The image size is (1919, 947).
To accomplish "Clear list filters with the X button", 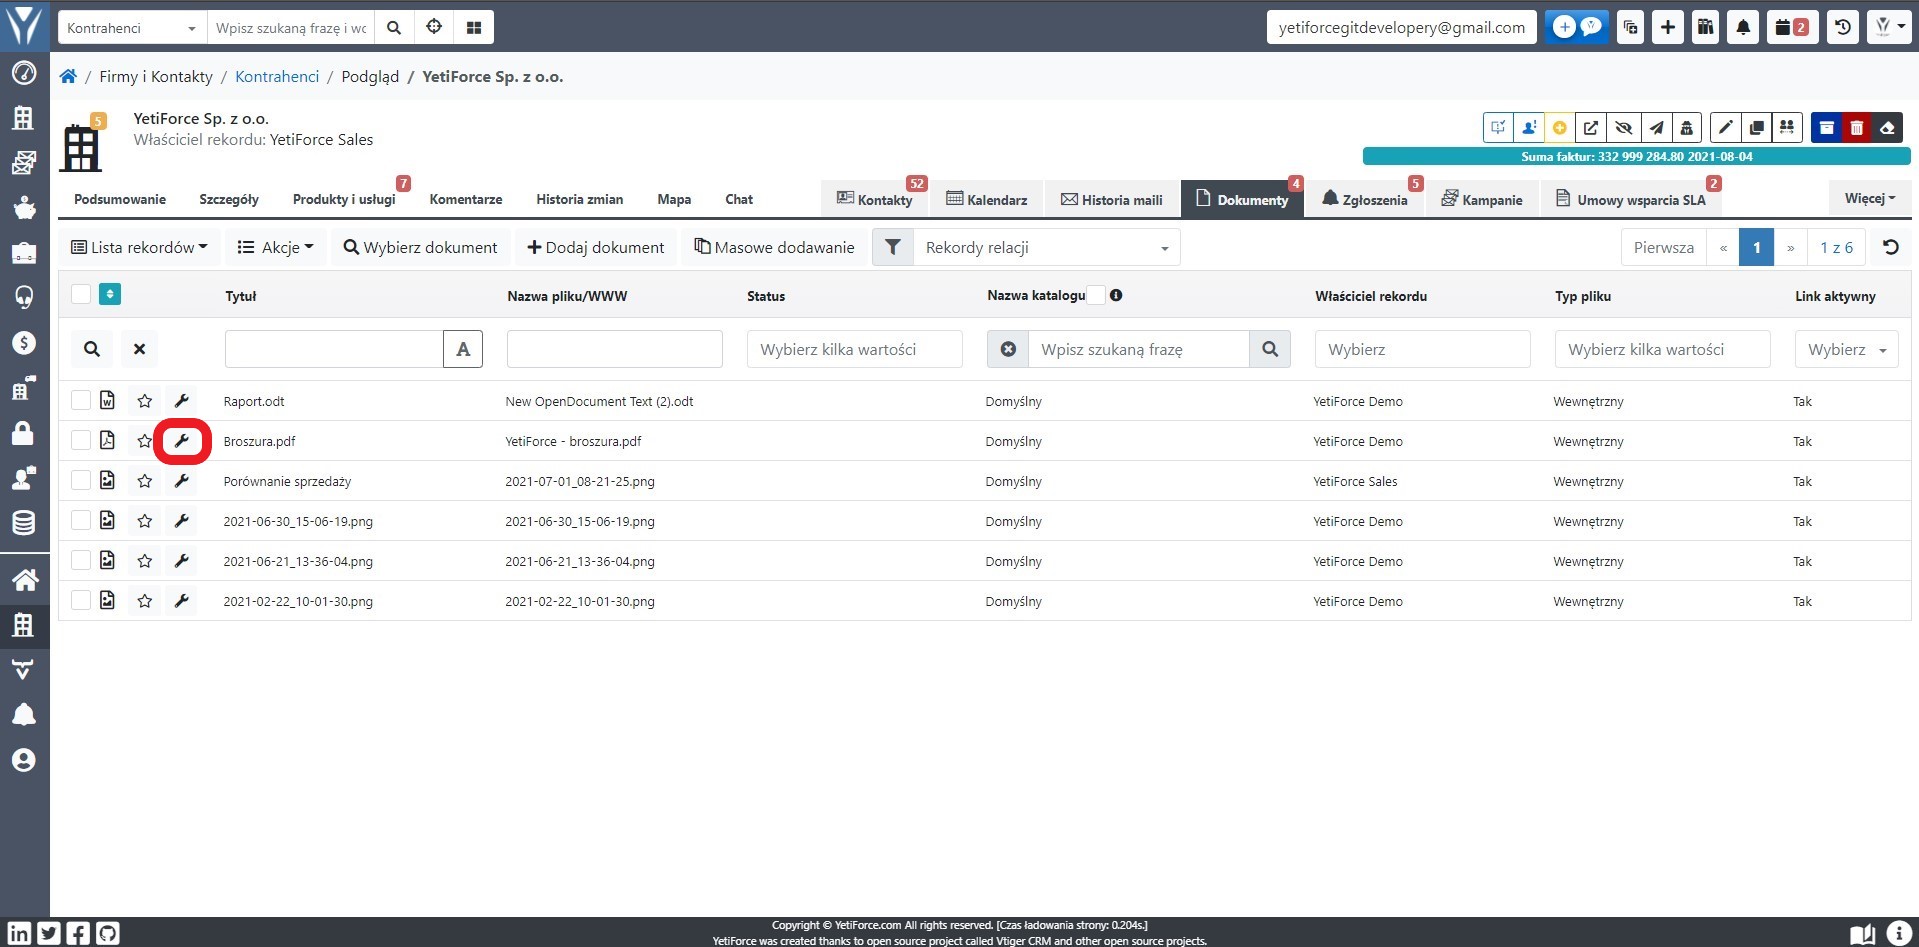I will (140, 349).
